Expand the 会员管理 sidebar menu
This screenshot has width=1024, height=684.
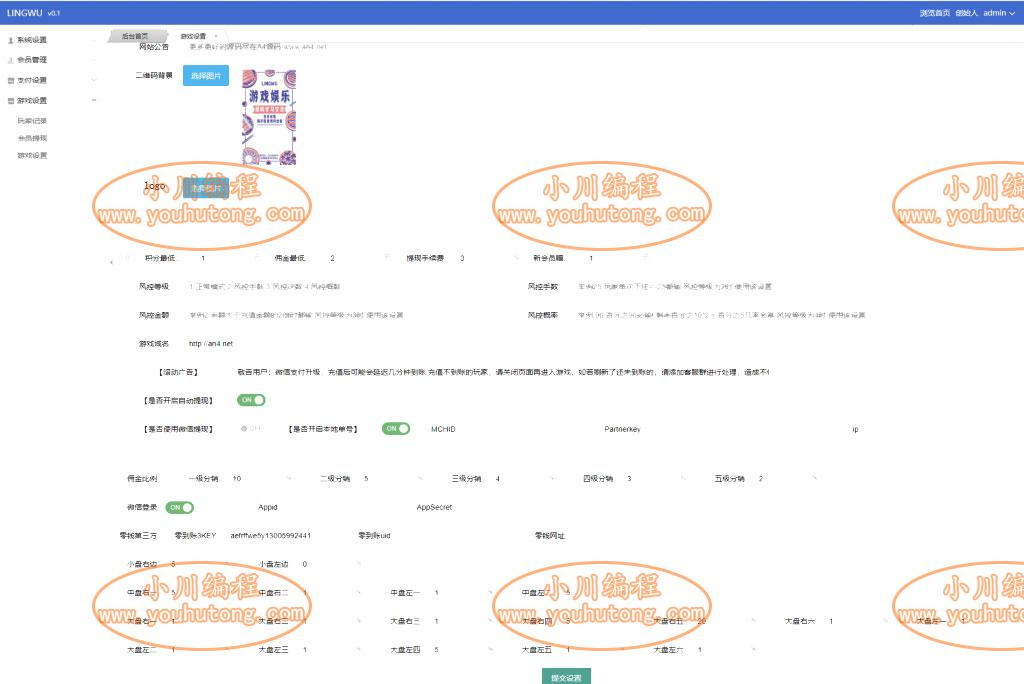click(x=94, y=60)
